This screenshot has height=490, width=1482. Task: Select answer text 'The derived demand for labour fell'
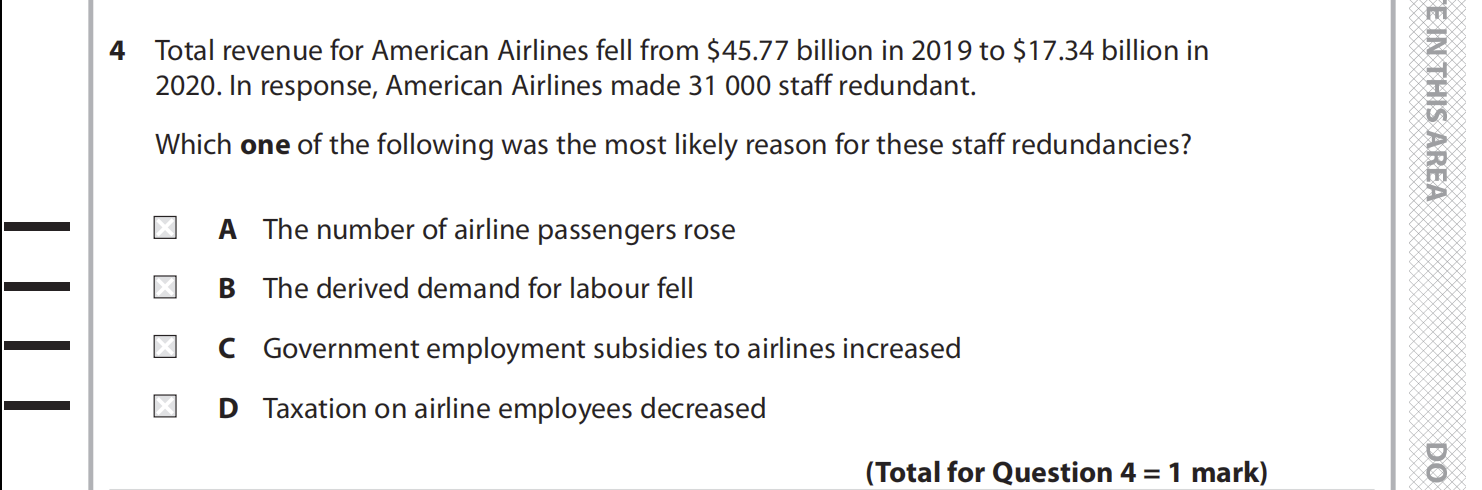(x=478, y=289)
